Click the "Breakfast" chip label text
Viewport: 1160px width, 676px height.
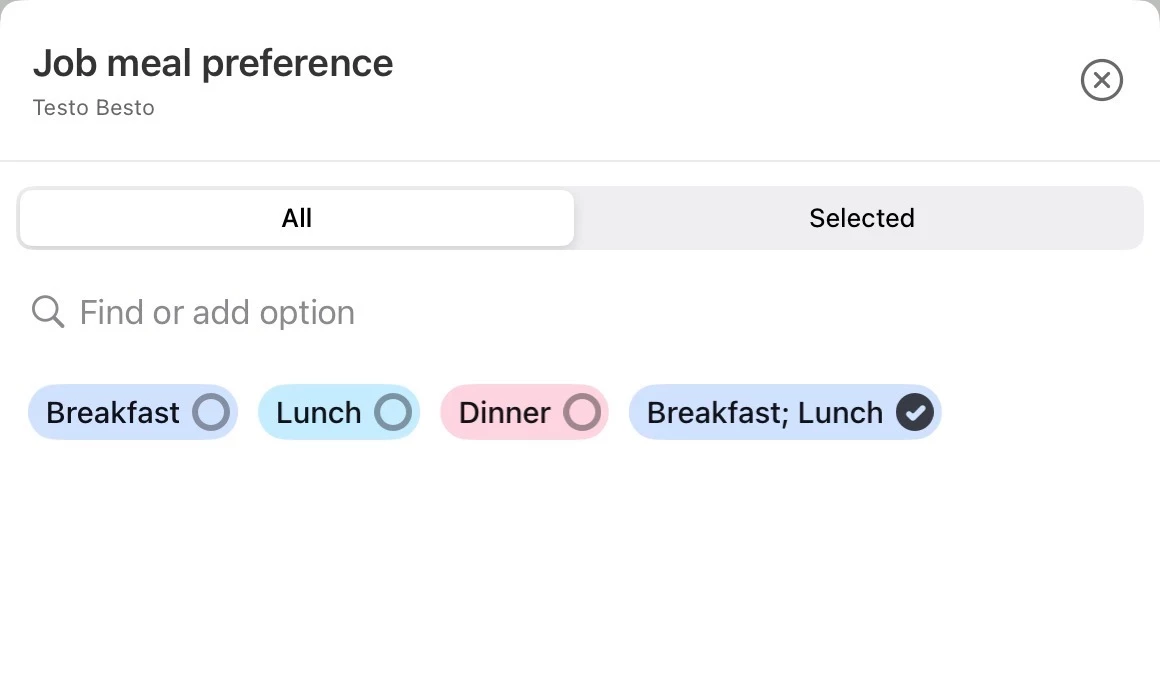[x=113, y=413]
